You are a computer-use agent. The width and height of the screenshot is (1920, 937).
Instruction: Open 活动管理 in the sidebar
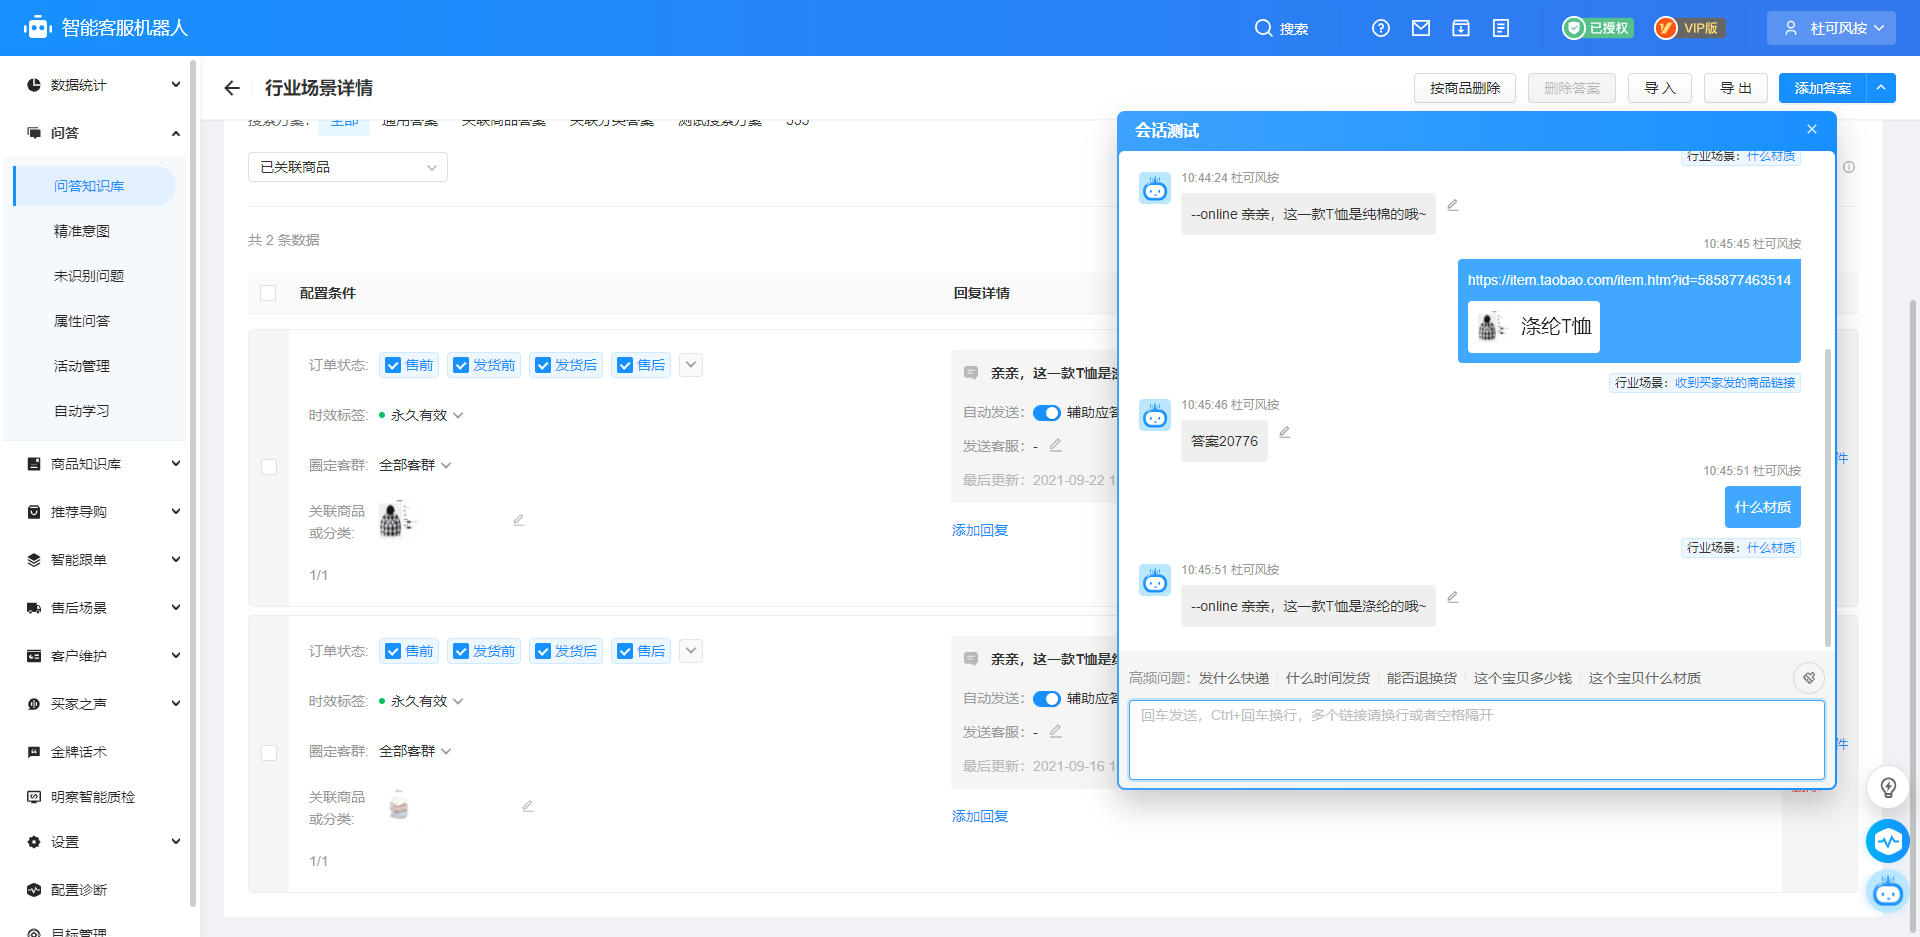pyautogui.click(x=82, y=366)
